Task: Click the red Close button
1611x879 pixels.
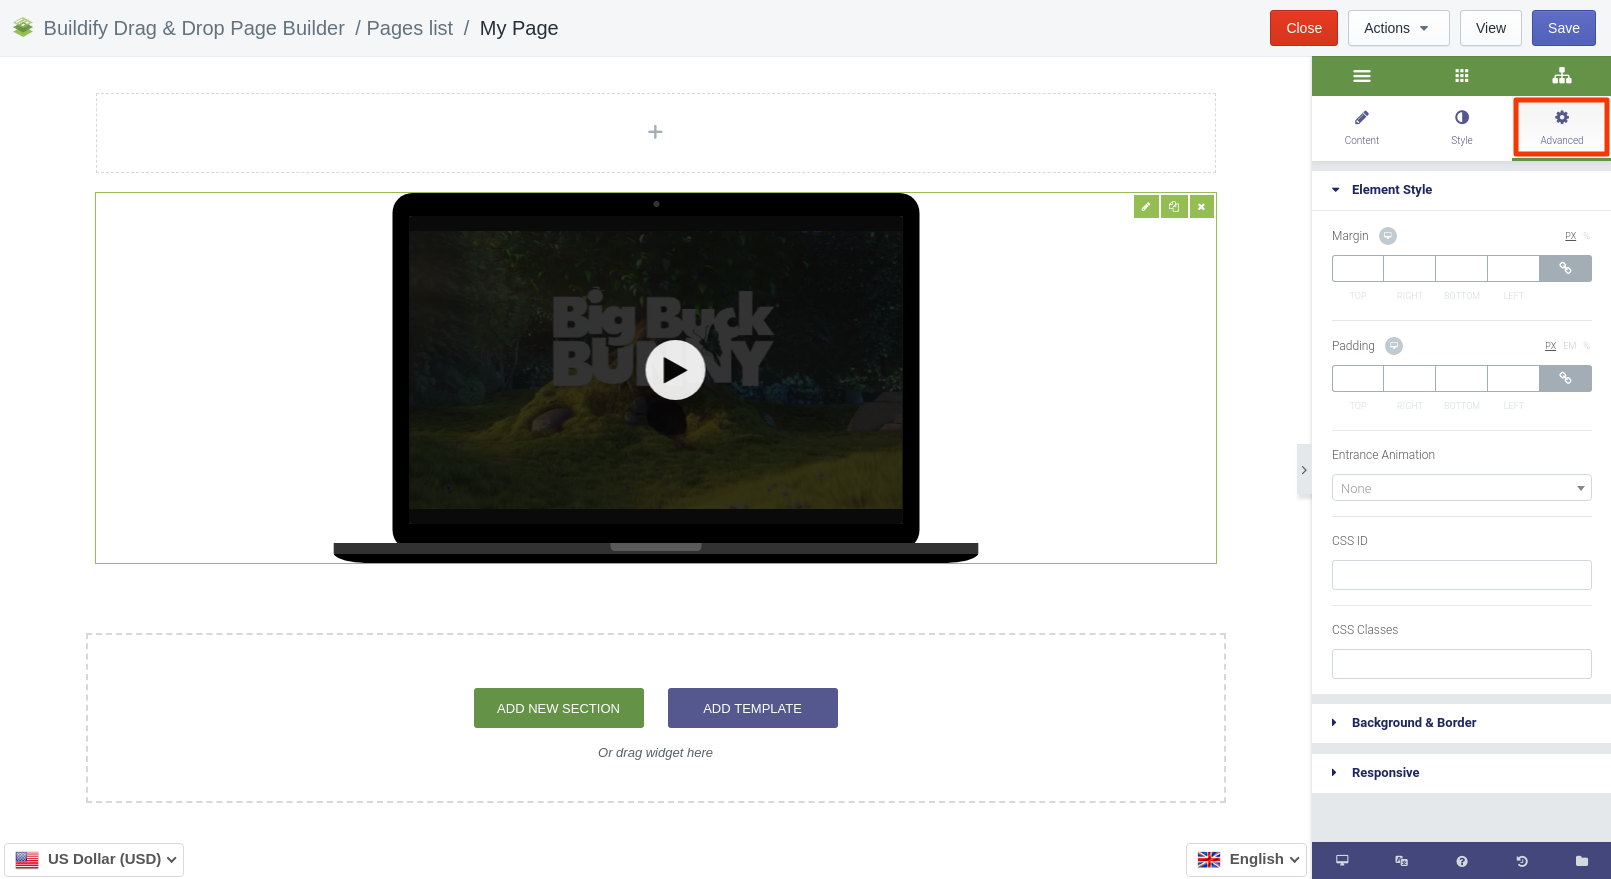Action: pyautogui.click(x=1304, y=28)
